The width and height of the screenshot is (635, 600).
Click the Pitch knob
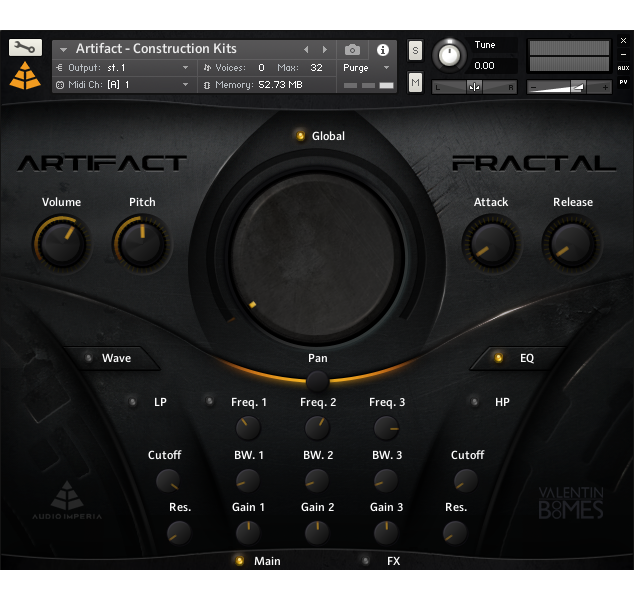[142, 244]
